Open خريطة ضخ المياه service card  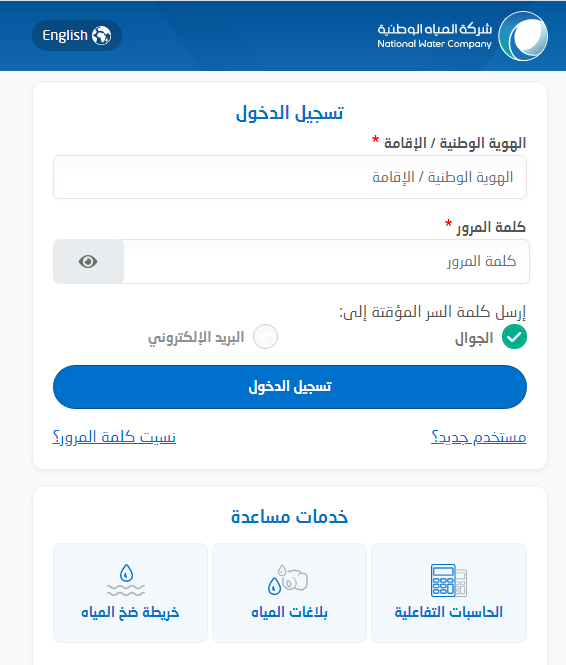point(130,593)
